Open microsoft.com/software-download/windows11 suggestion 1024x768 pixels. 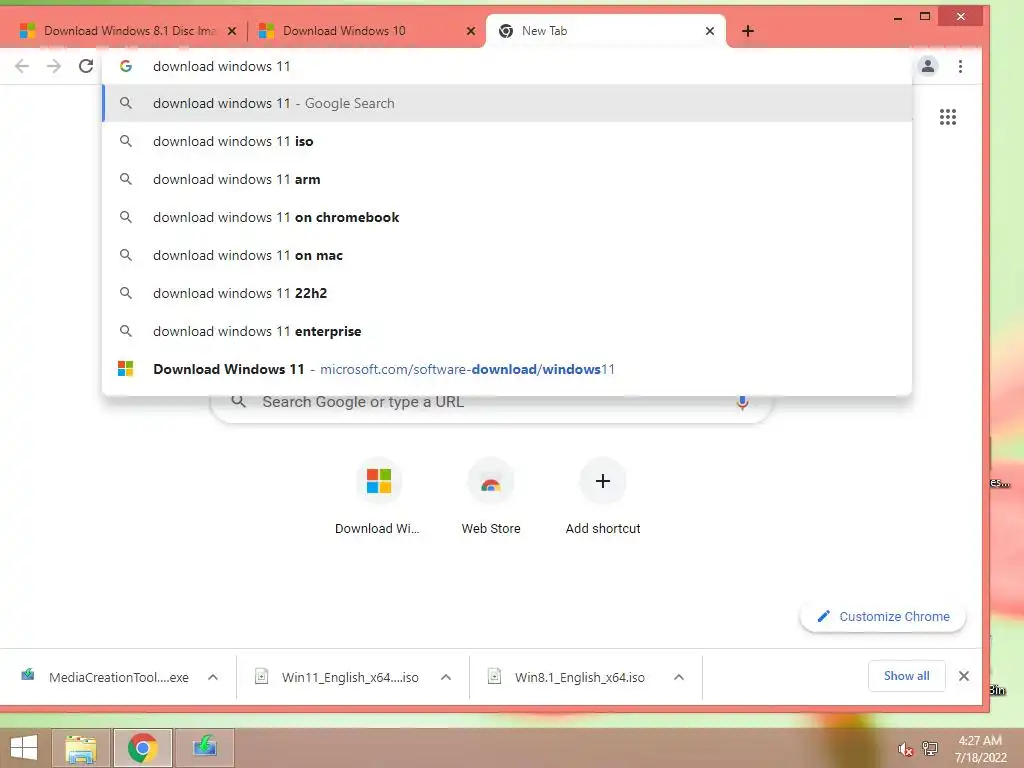pos(507,369)
